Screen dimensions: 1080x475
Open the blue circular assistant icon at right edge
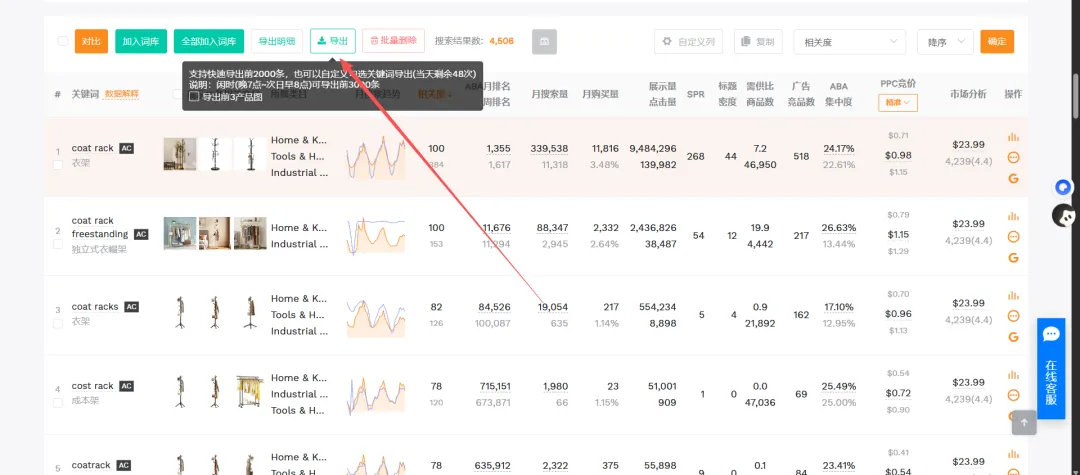pos(1063,187)
